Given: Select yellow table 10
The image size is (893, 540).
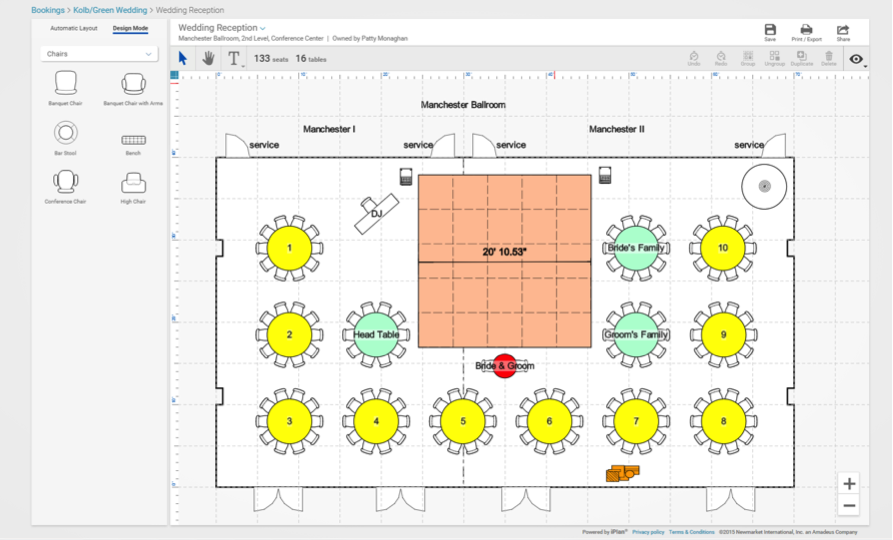Looking at the screenshot, I should pyautogui.click(x=723, y=248).
